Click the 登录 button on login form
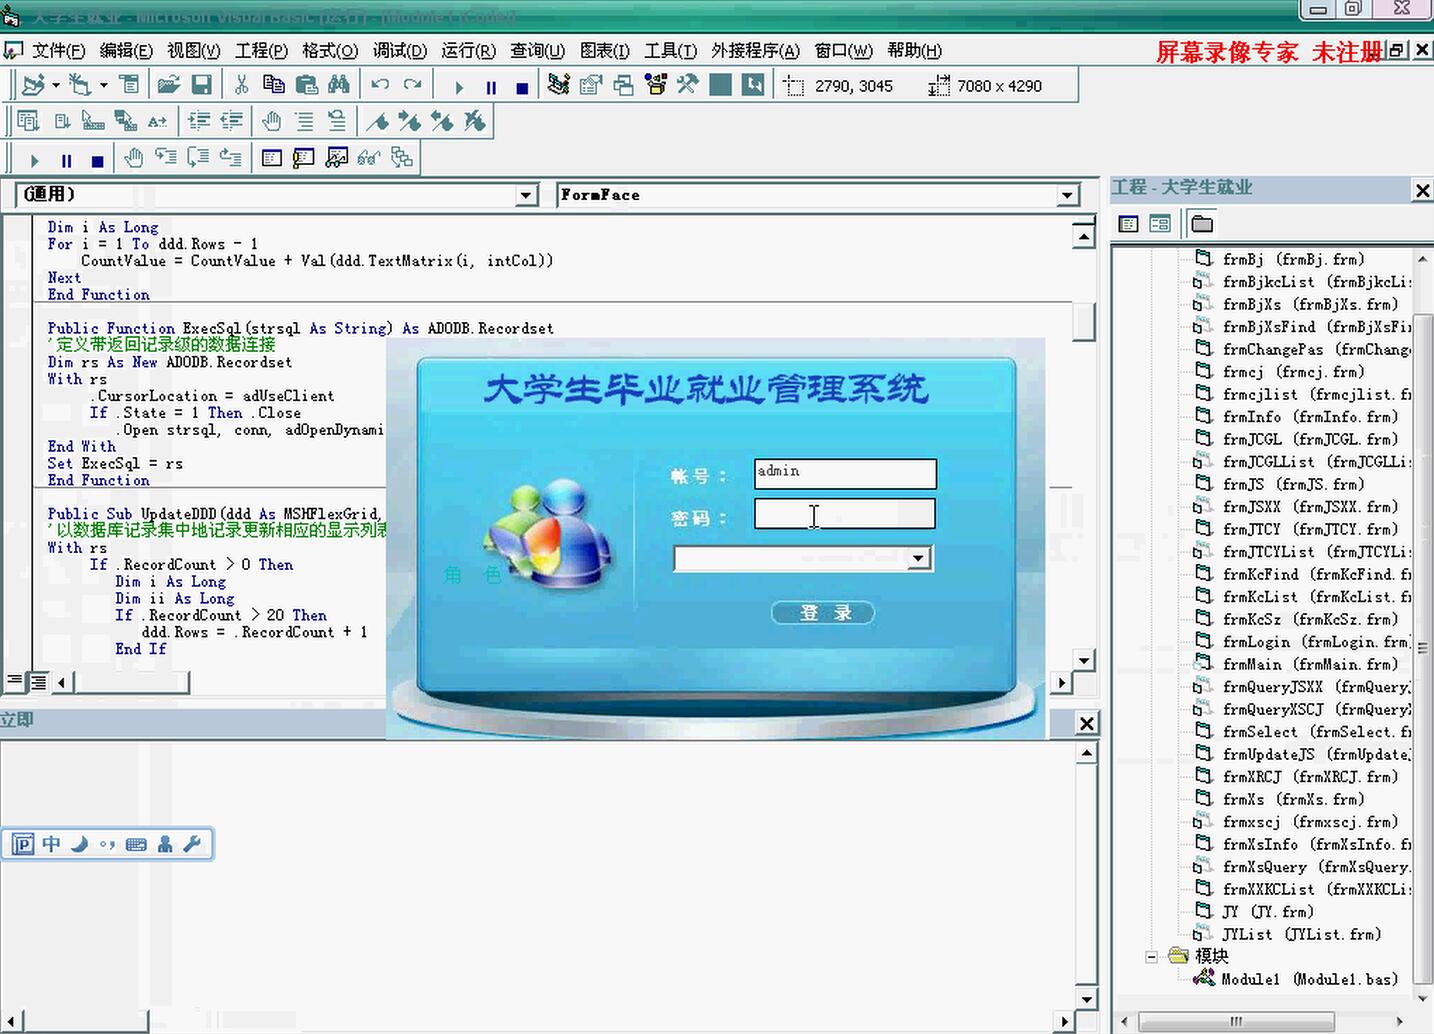 pos(823,613)
